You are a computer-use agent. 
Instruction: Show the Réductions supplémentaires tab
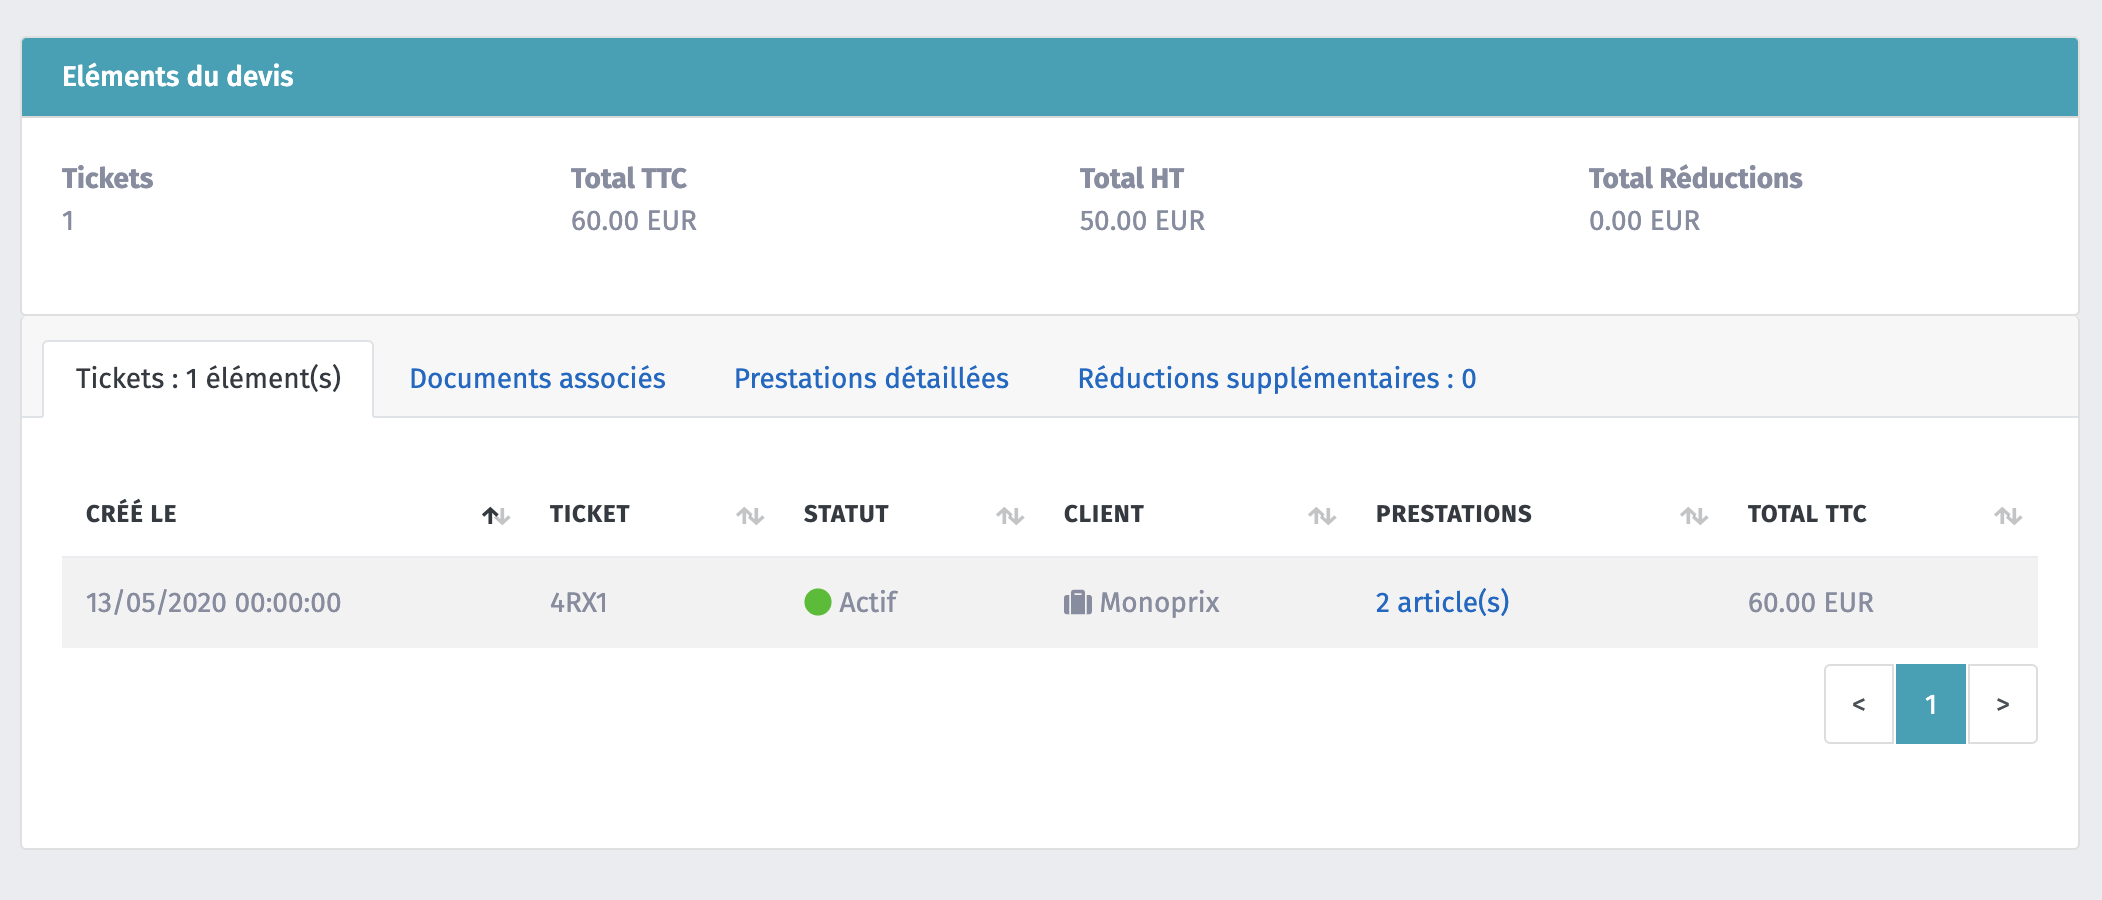point(1276,379)
